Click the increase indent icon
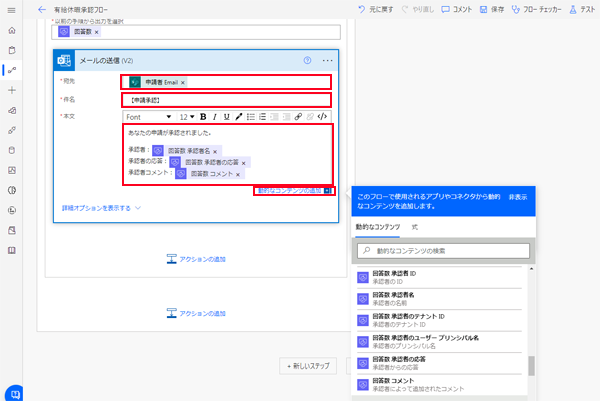This screenshot has height=401, width=600. [x=286, y=117]
